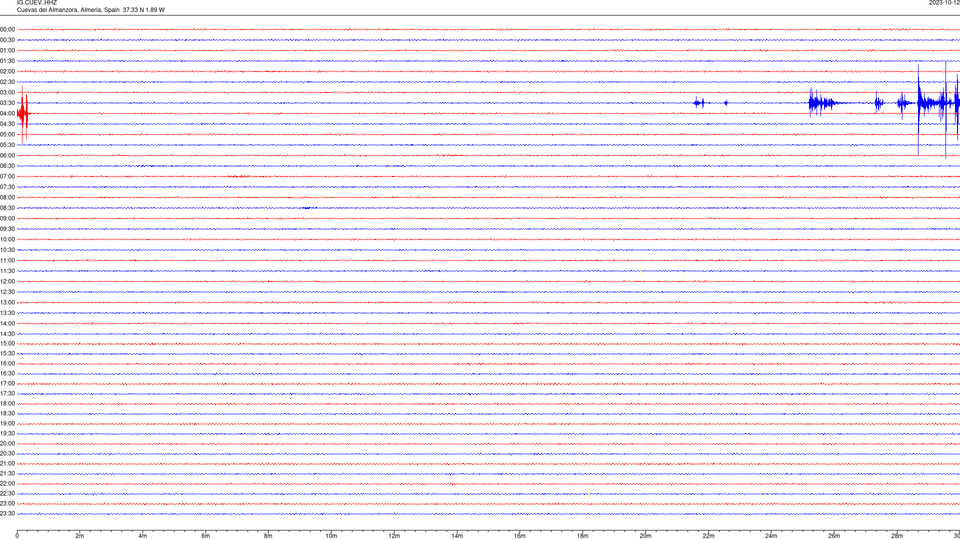The width and height of the screenshot is (960, 540).
Task: Select the 18m axis tick label
Action: click(583, 536)
